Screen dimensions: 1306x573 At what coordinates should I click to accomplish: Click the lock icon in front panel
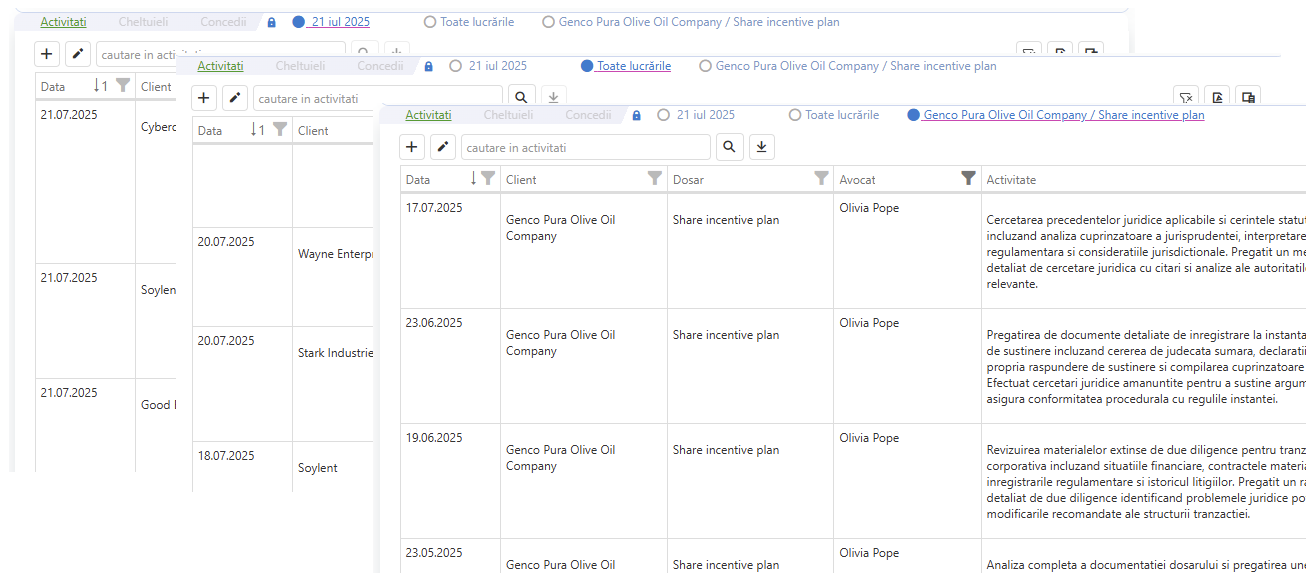pyautogui.click(x=637, y=116)
